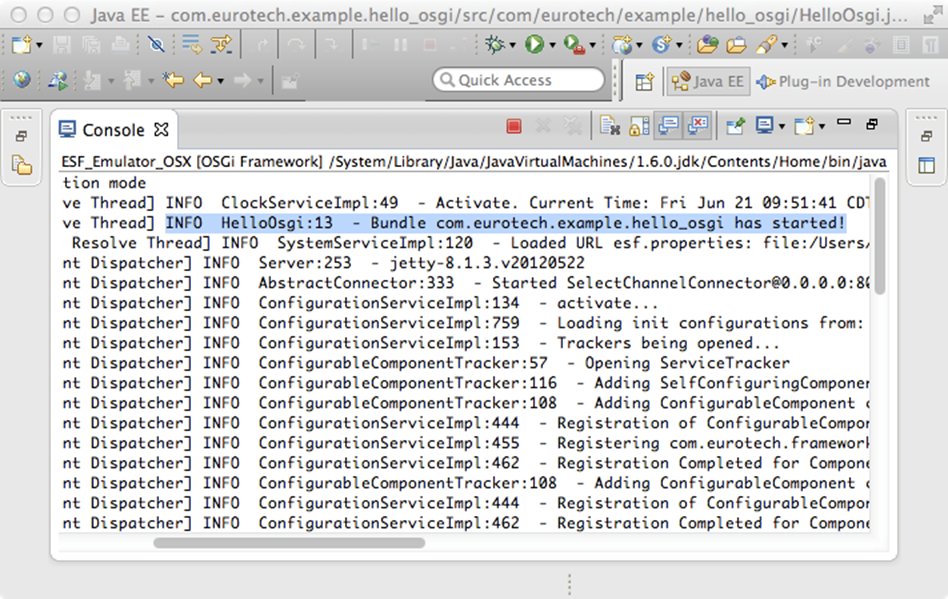Click the Run on Server icon
948x599 pixels.
pos(57,80)
